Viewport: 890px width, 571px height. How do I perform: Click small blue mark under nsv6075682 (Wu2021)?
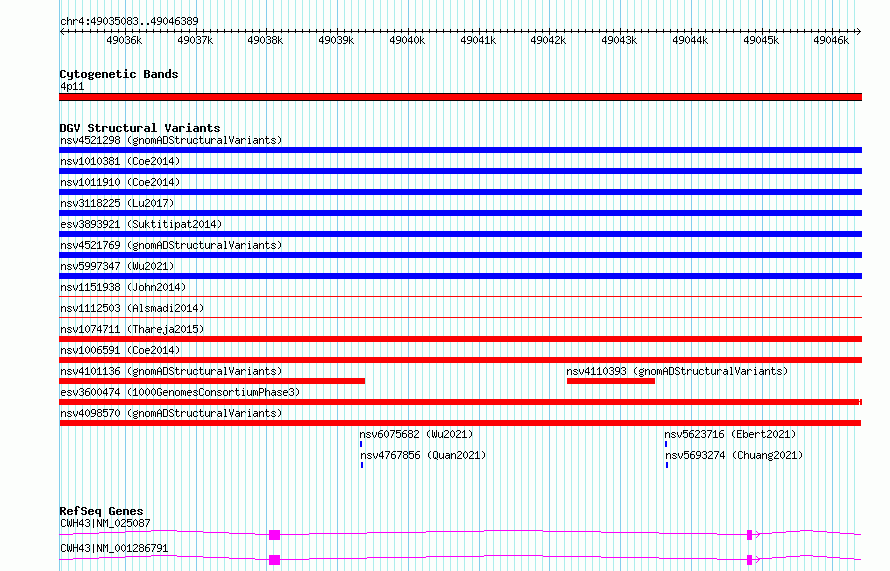point(361,444)
